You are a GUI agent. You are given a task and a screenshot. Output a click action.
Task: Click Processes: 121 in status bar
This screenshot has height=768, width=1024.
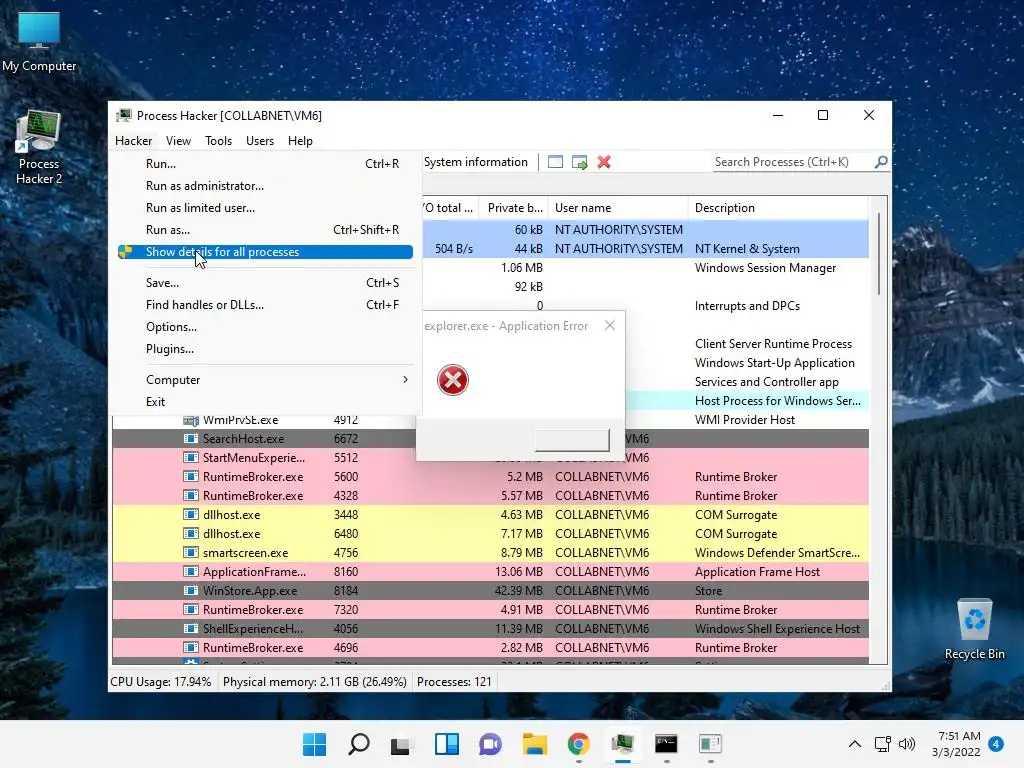[454, 682]
